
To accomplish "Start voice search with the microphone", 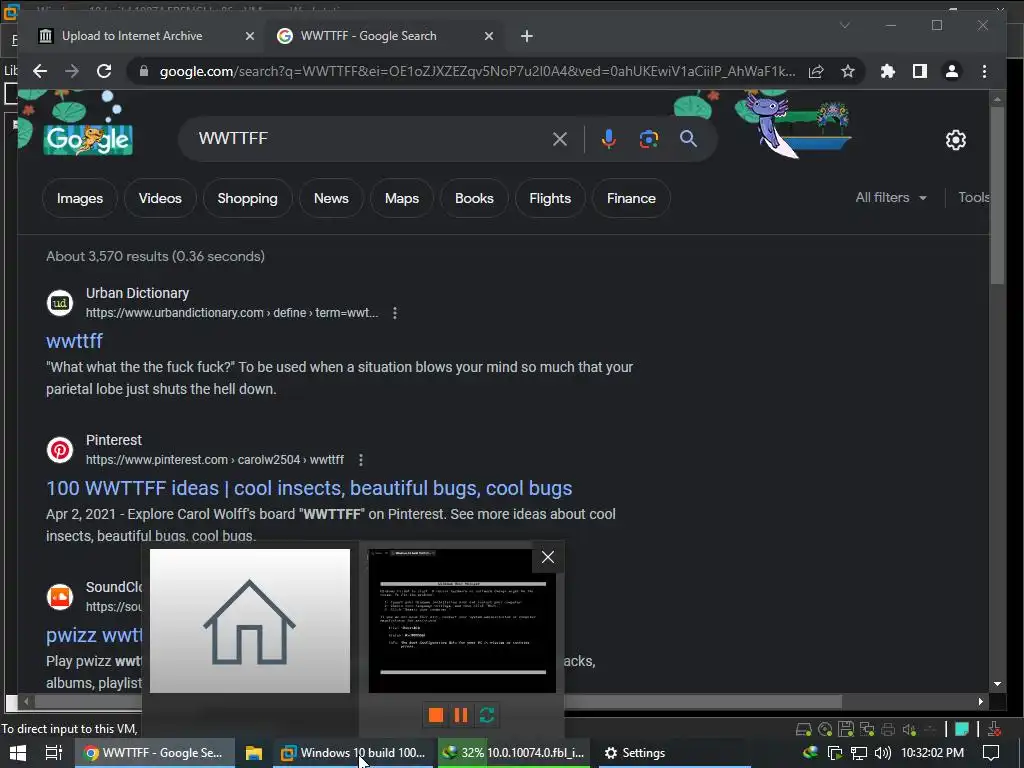I will click(608, 138).
